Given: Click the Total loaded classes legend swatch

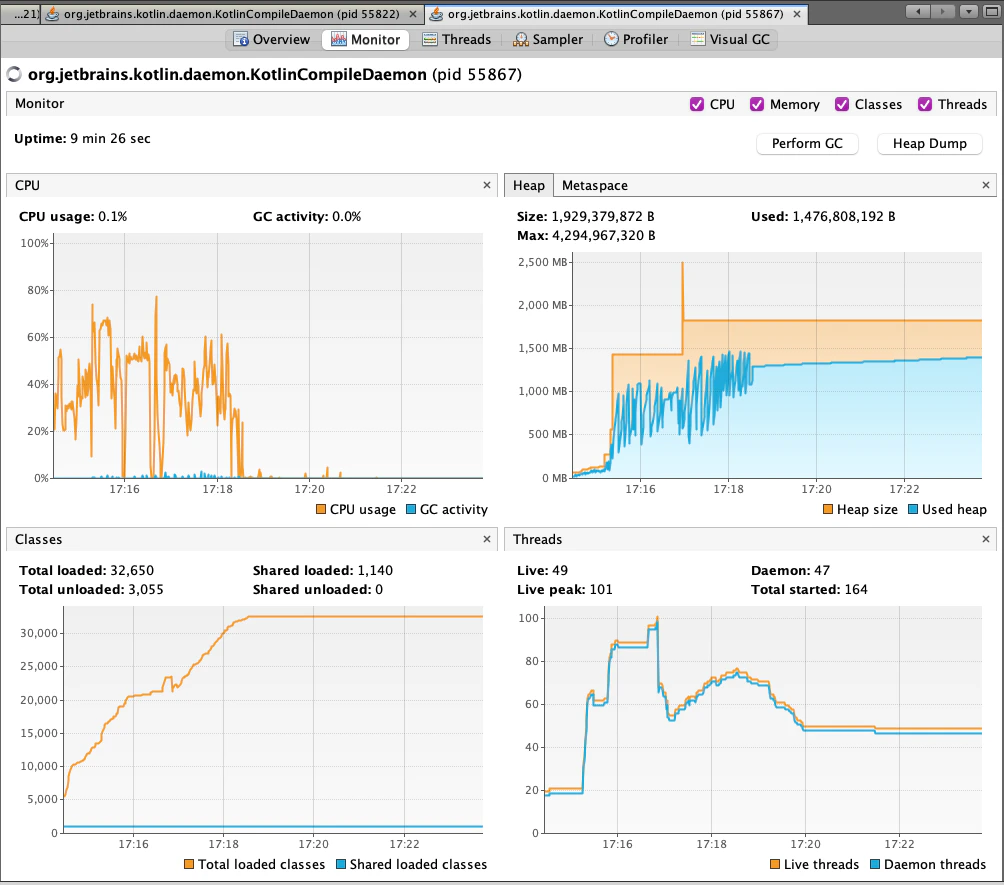Looking at the screenshot, I should pos(189,865).
